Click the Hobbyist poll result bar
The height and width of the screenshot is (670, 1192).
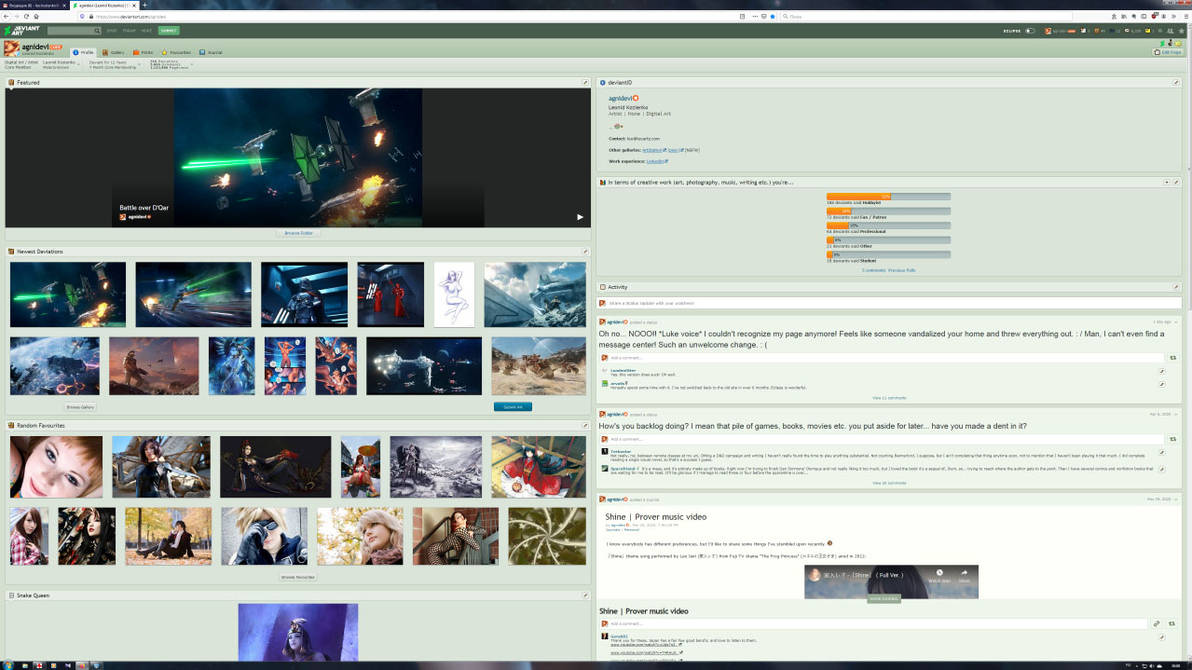coord(889,196)
